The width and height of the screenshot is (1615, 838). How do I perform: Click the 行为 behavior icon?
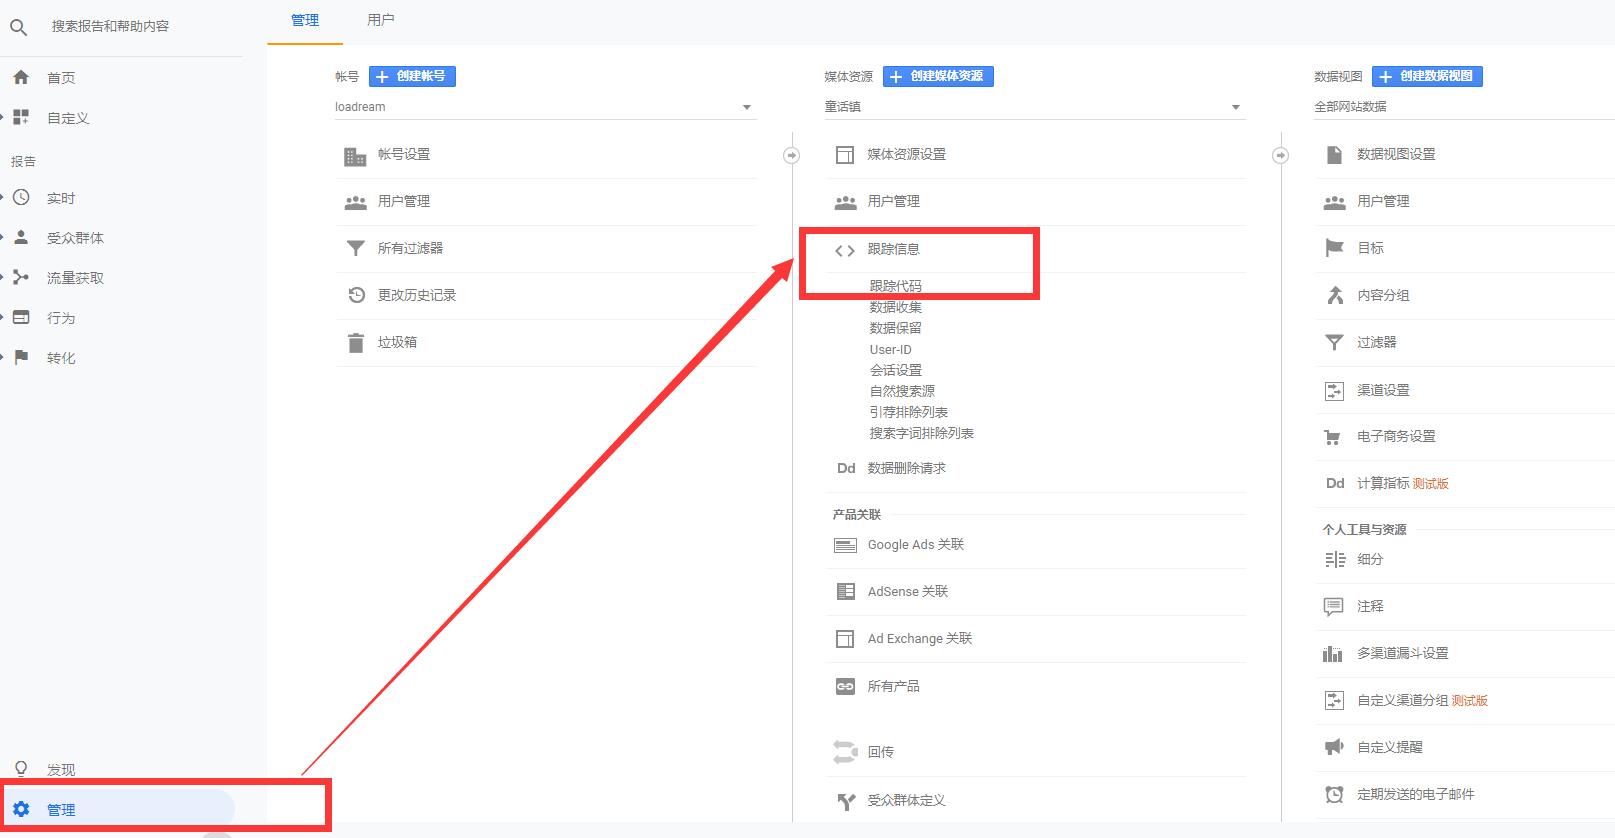(21, 317)
